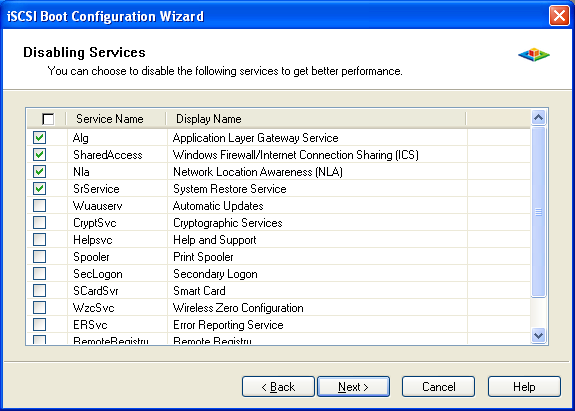
Task: Select the Alg service name
Action: coord(81,138)
